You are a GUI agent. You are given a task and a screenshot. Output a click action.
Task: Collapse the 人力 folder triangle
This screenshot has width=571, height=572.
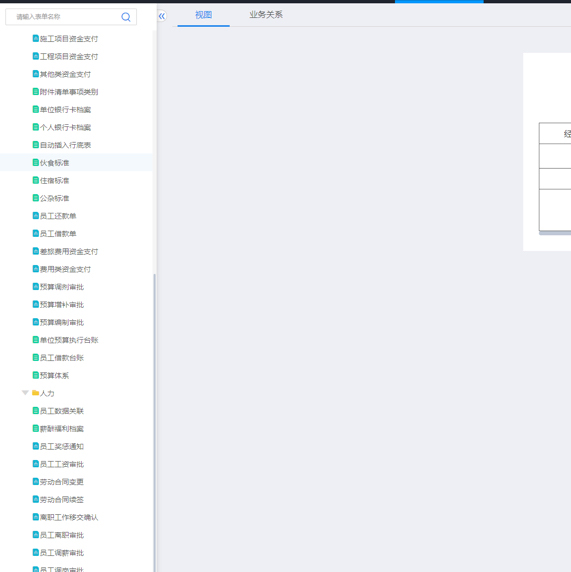[x=25, y=393]
